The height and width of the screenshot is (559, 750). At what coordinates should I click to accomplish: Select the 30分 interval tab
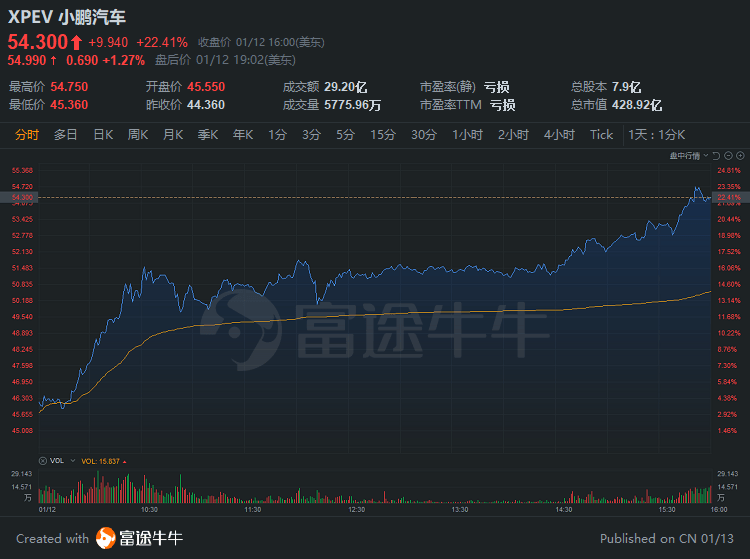(x=424, y=135)
